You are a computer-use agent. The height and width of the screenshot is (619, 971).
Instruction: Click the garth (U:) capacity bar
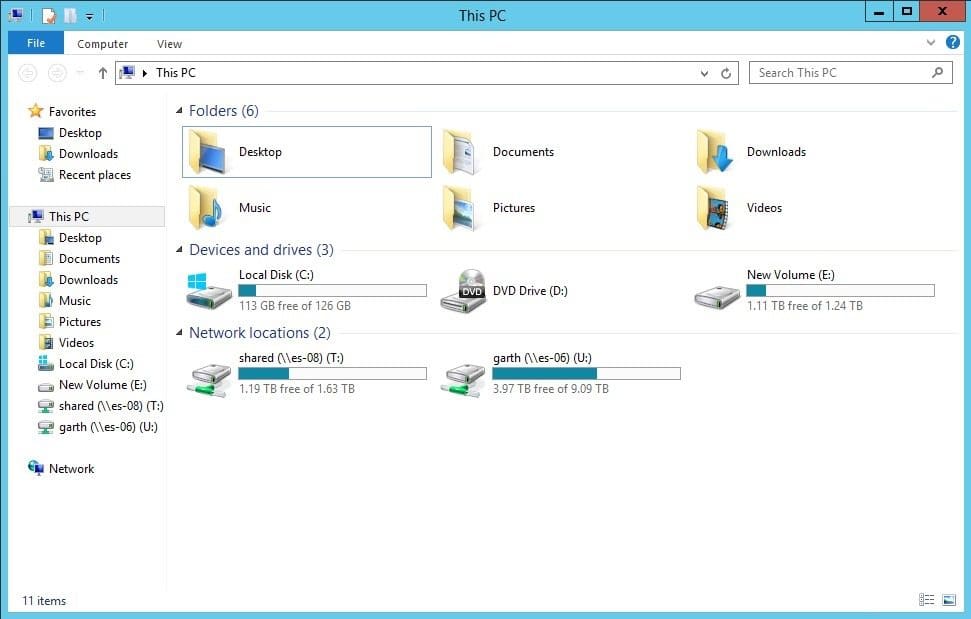tap(586, 373)
